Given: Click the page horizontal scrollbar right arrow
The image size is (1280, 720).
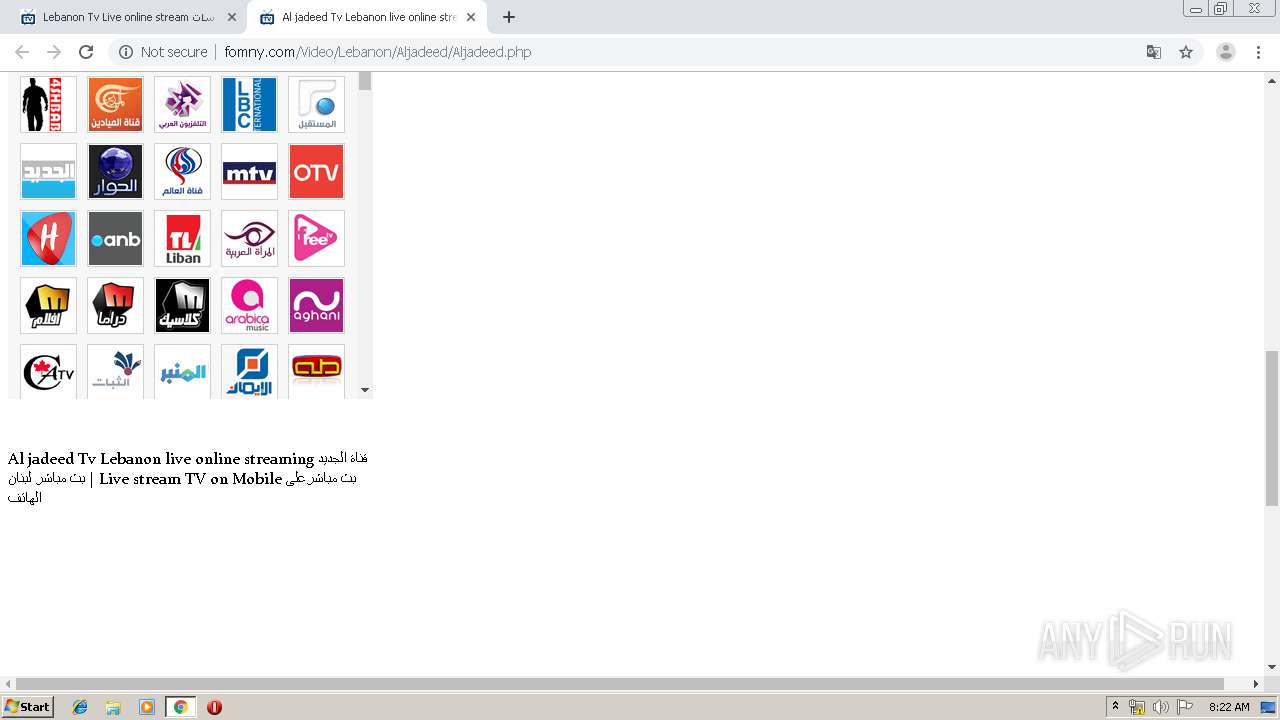Looking at the screenshot, I should pyautogui.click(x=1257, y=684).
